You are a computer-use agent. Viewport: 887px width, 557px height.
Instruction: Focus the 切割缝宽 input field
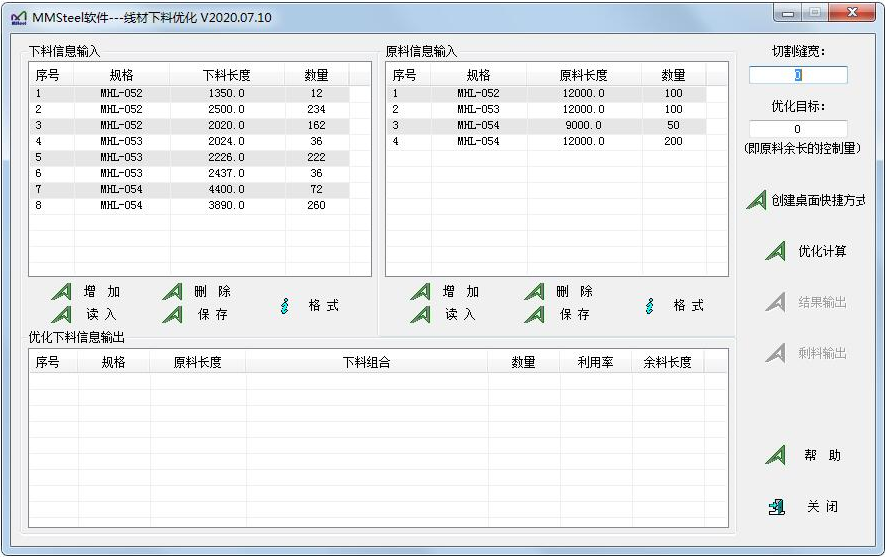[x=798, y=75]
